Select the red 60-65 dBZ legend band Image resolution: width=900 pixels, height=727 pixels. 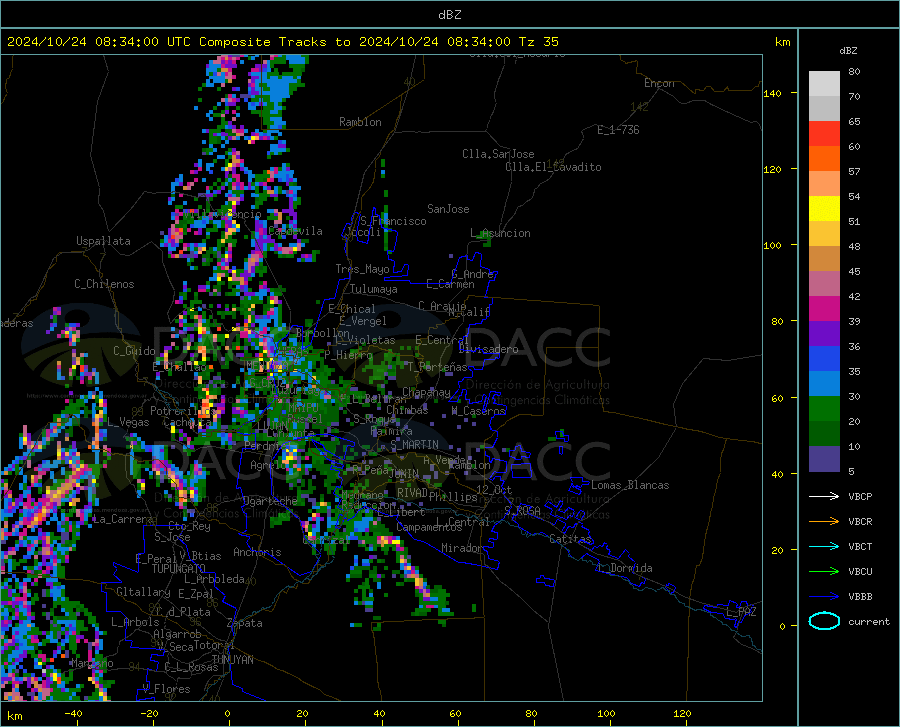(824, 134)
